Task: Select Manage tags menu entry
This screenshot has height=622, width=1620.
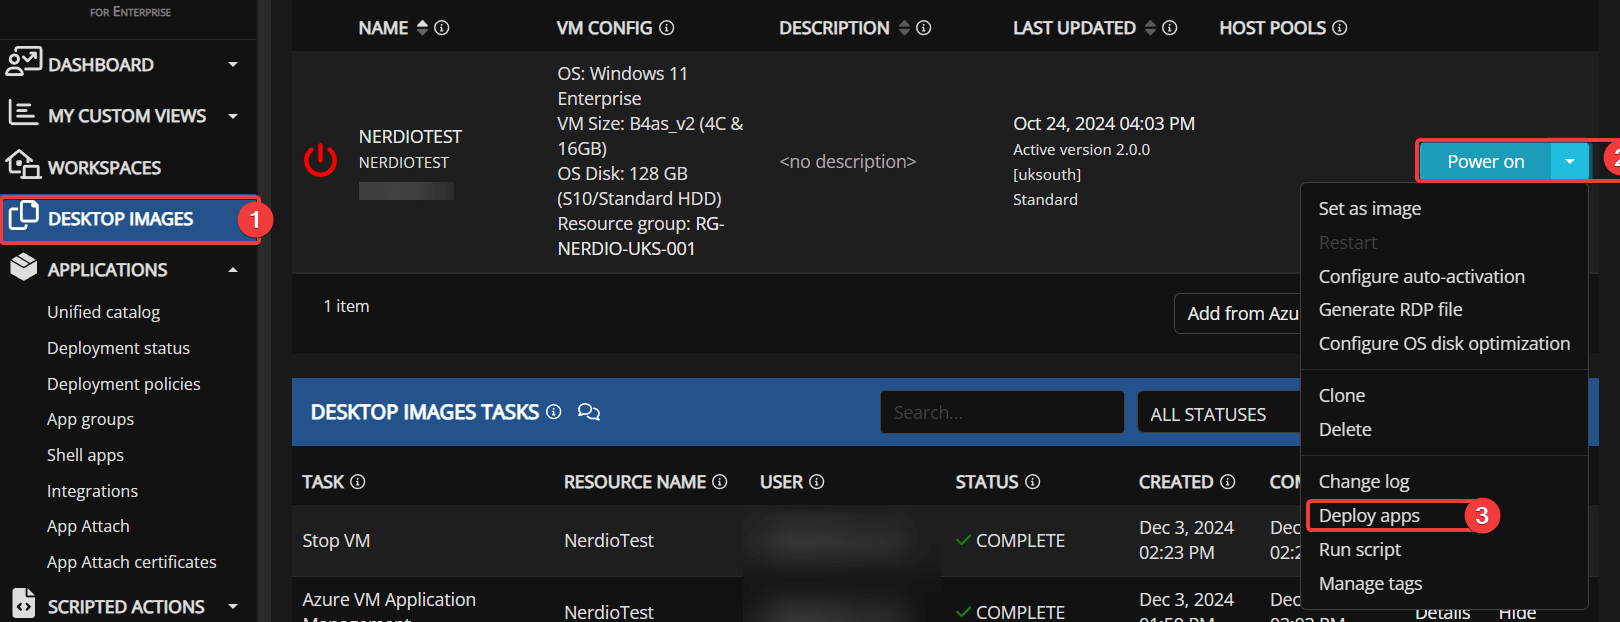Action: tap(1370, 584)
